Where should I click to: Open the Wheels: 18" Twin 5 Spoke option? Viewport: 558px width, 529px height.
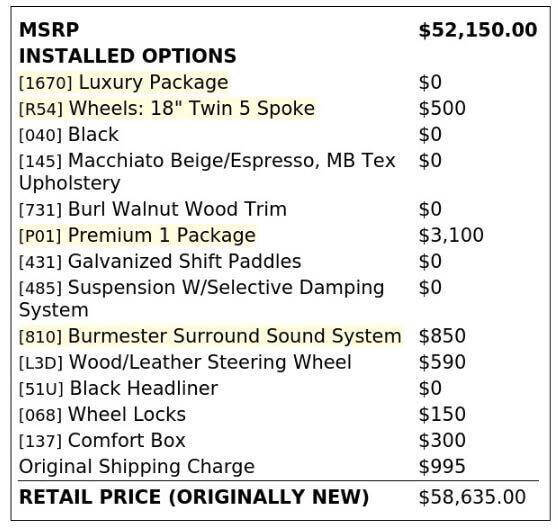click(x=167, y=109)
